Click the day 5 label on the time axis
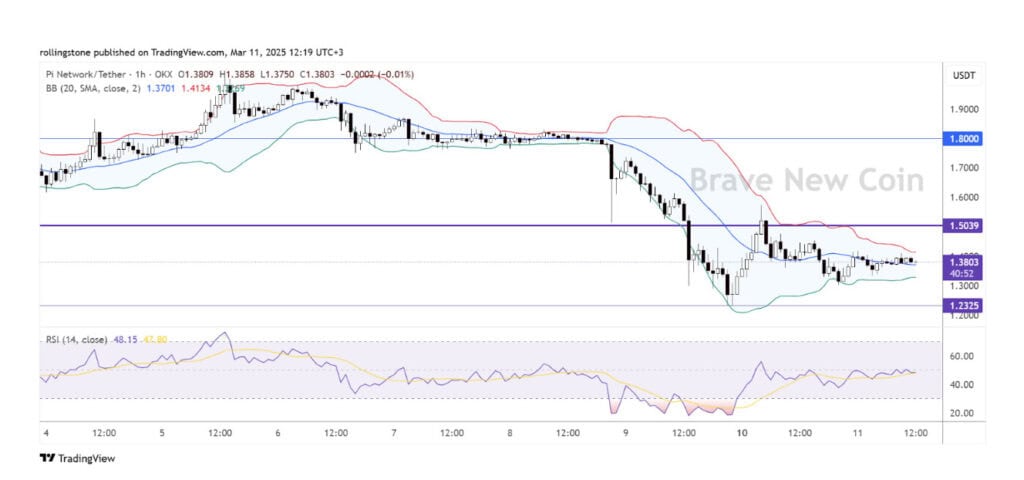This screenshot has width=1024, height=480. pyautogui.click(x=161, y=433)
